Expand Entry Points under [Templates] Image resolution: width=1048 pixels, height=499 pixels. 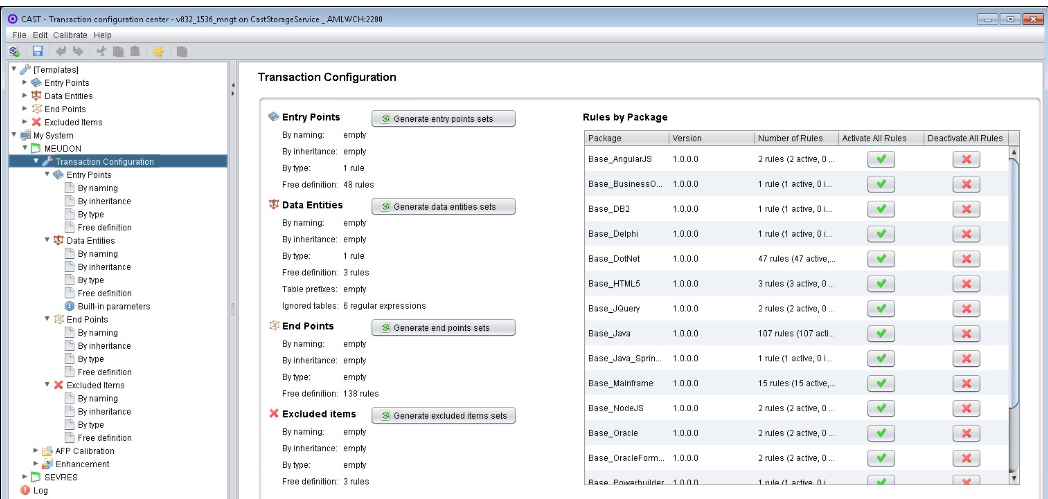[25, 82]
